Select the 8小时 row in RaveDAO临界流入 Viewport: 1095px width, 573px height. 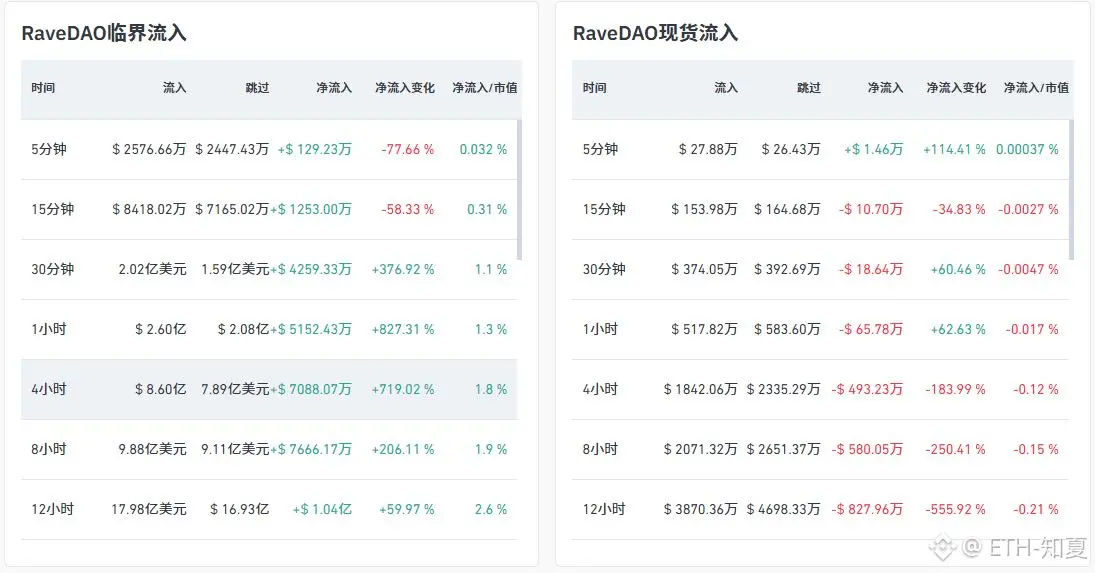click(269, 449)
